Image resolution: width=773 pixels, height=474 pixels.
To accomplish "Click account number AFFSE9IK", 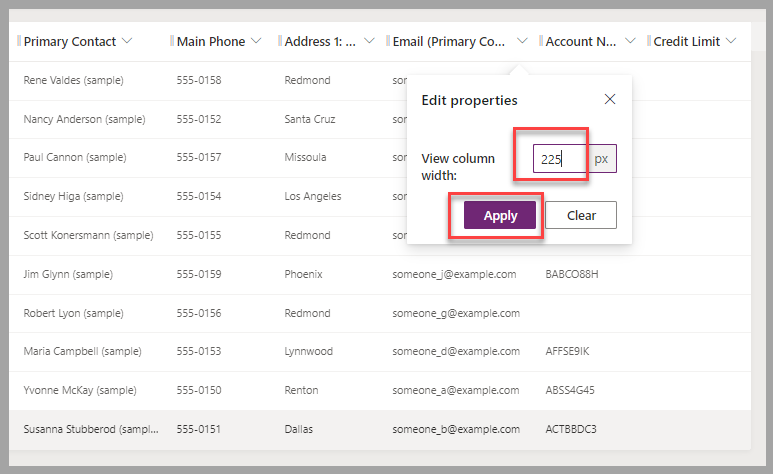I will (x=567, y=351).
